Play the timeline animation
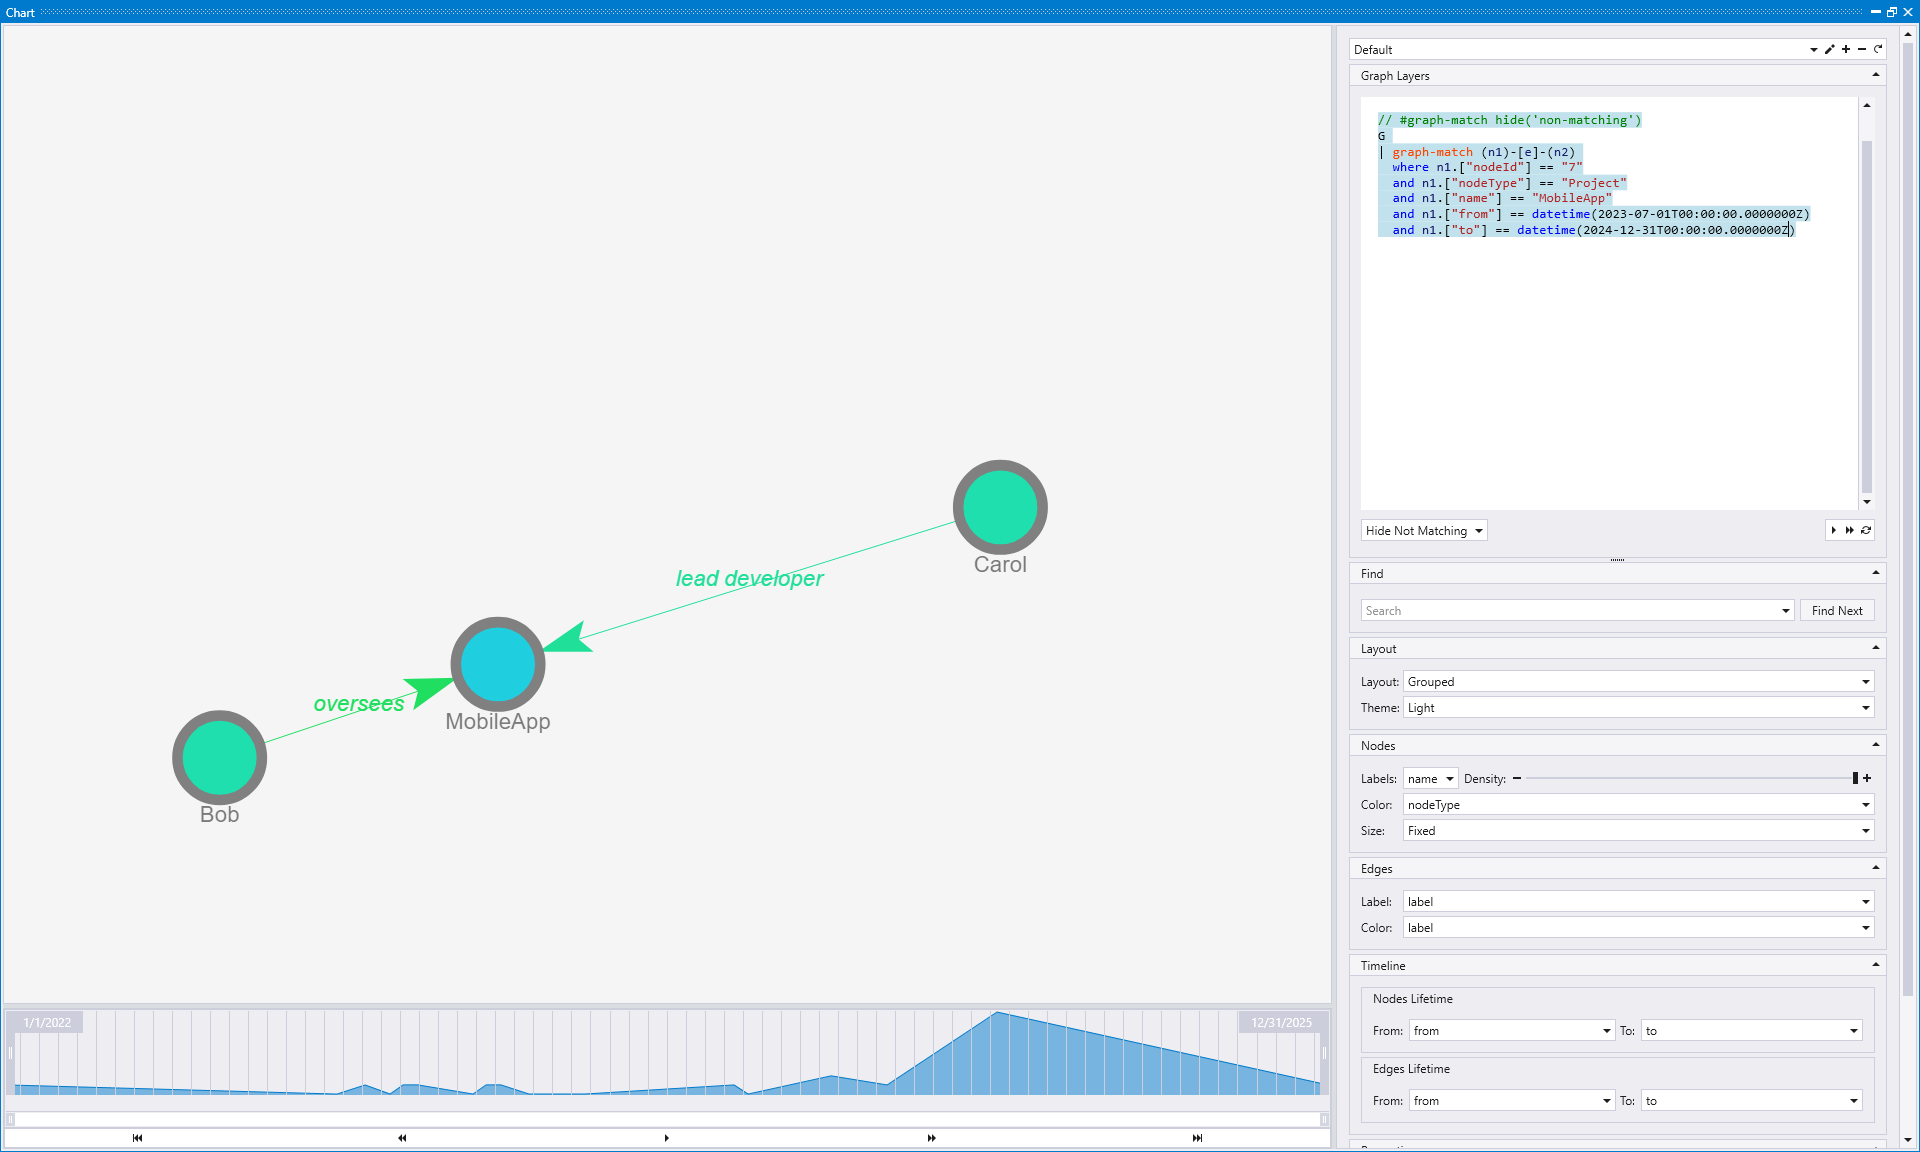Screen dimensions: 1920x1152 667,1138
